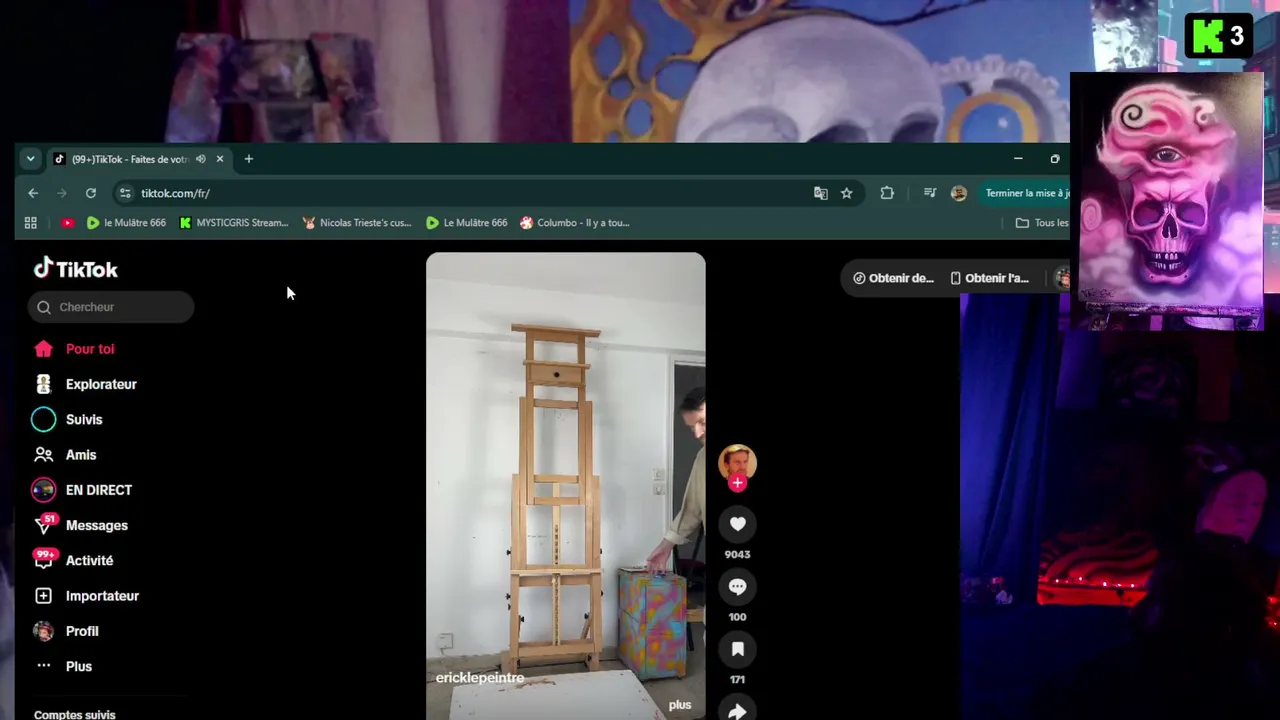Click the pink skull painting thumbnail

1167,200
